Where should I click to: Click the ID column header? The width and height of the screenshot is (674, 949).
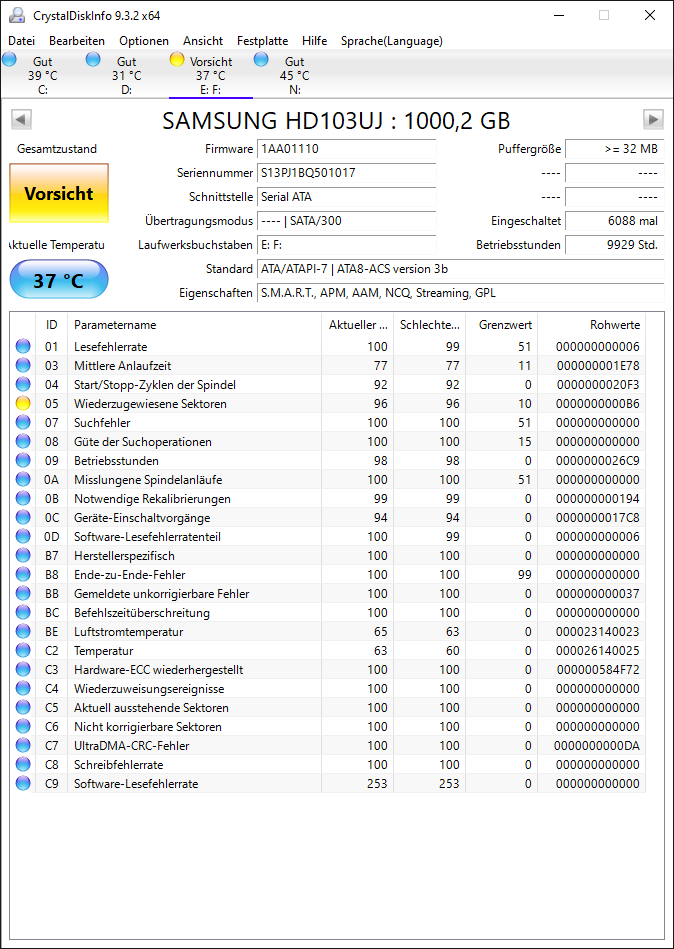(x=51, y=325)
